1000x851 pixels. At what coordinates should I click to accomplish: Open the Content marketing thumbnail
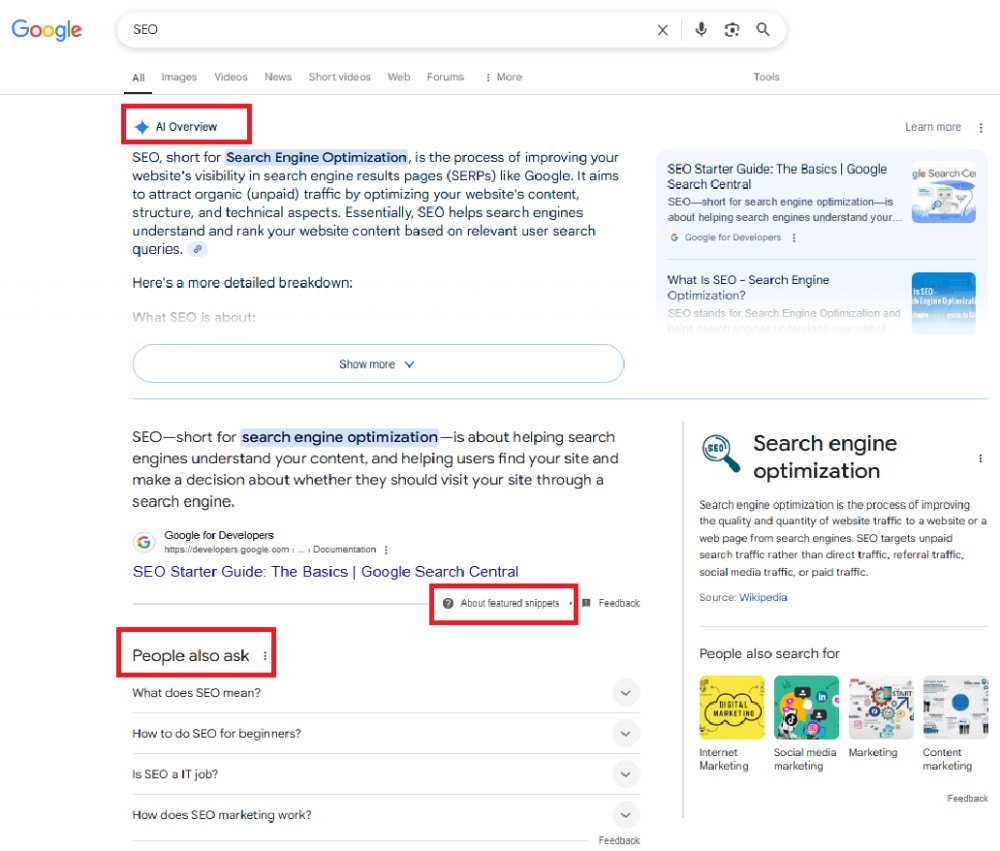[955, 707]
